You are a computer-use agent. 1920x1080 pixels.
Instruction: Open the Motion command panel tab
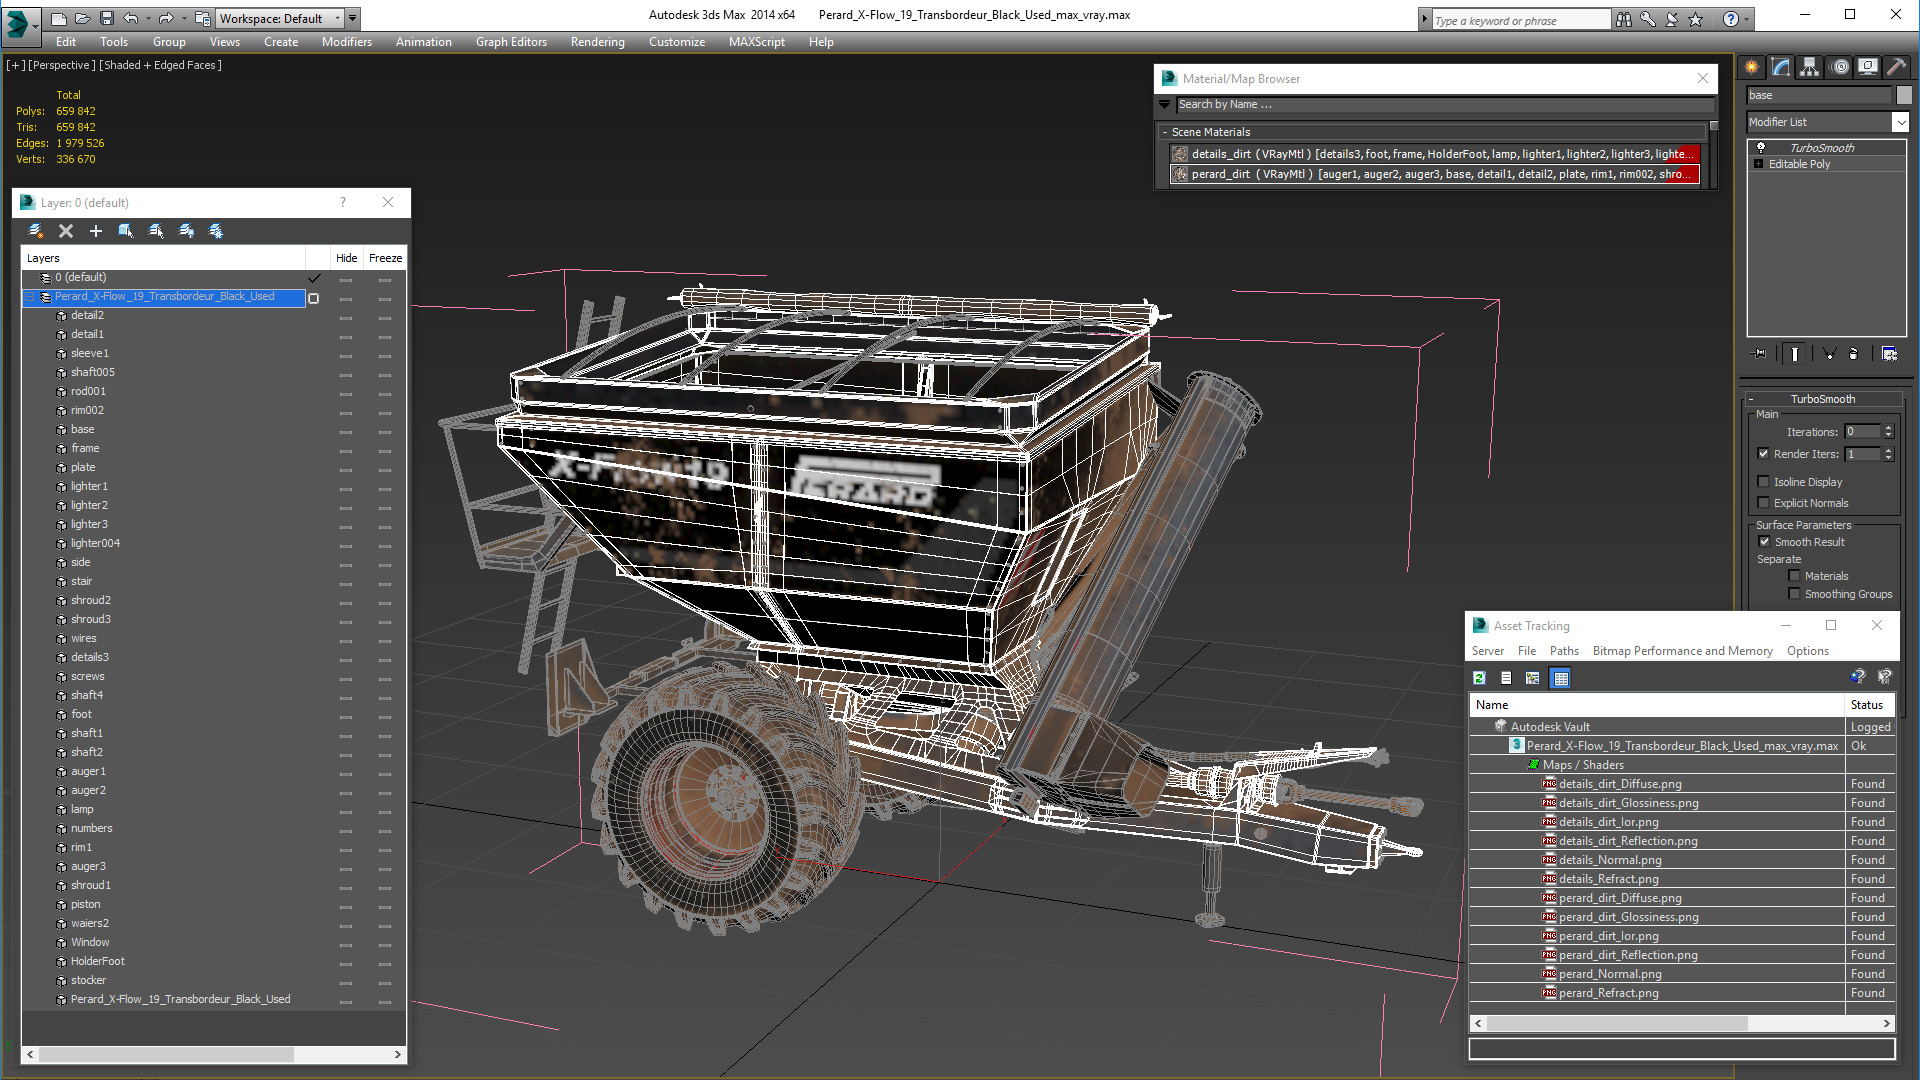tap(1840, 67)
